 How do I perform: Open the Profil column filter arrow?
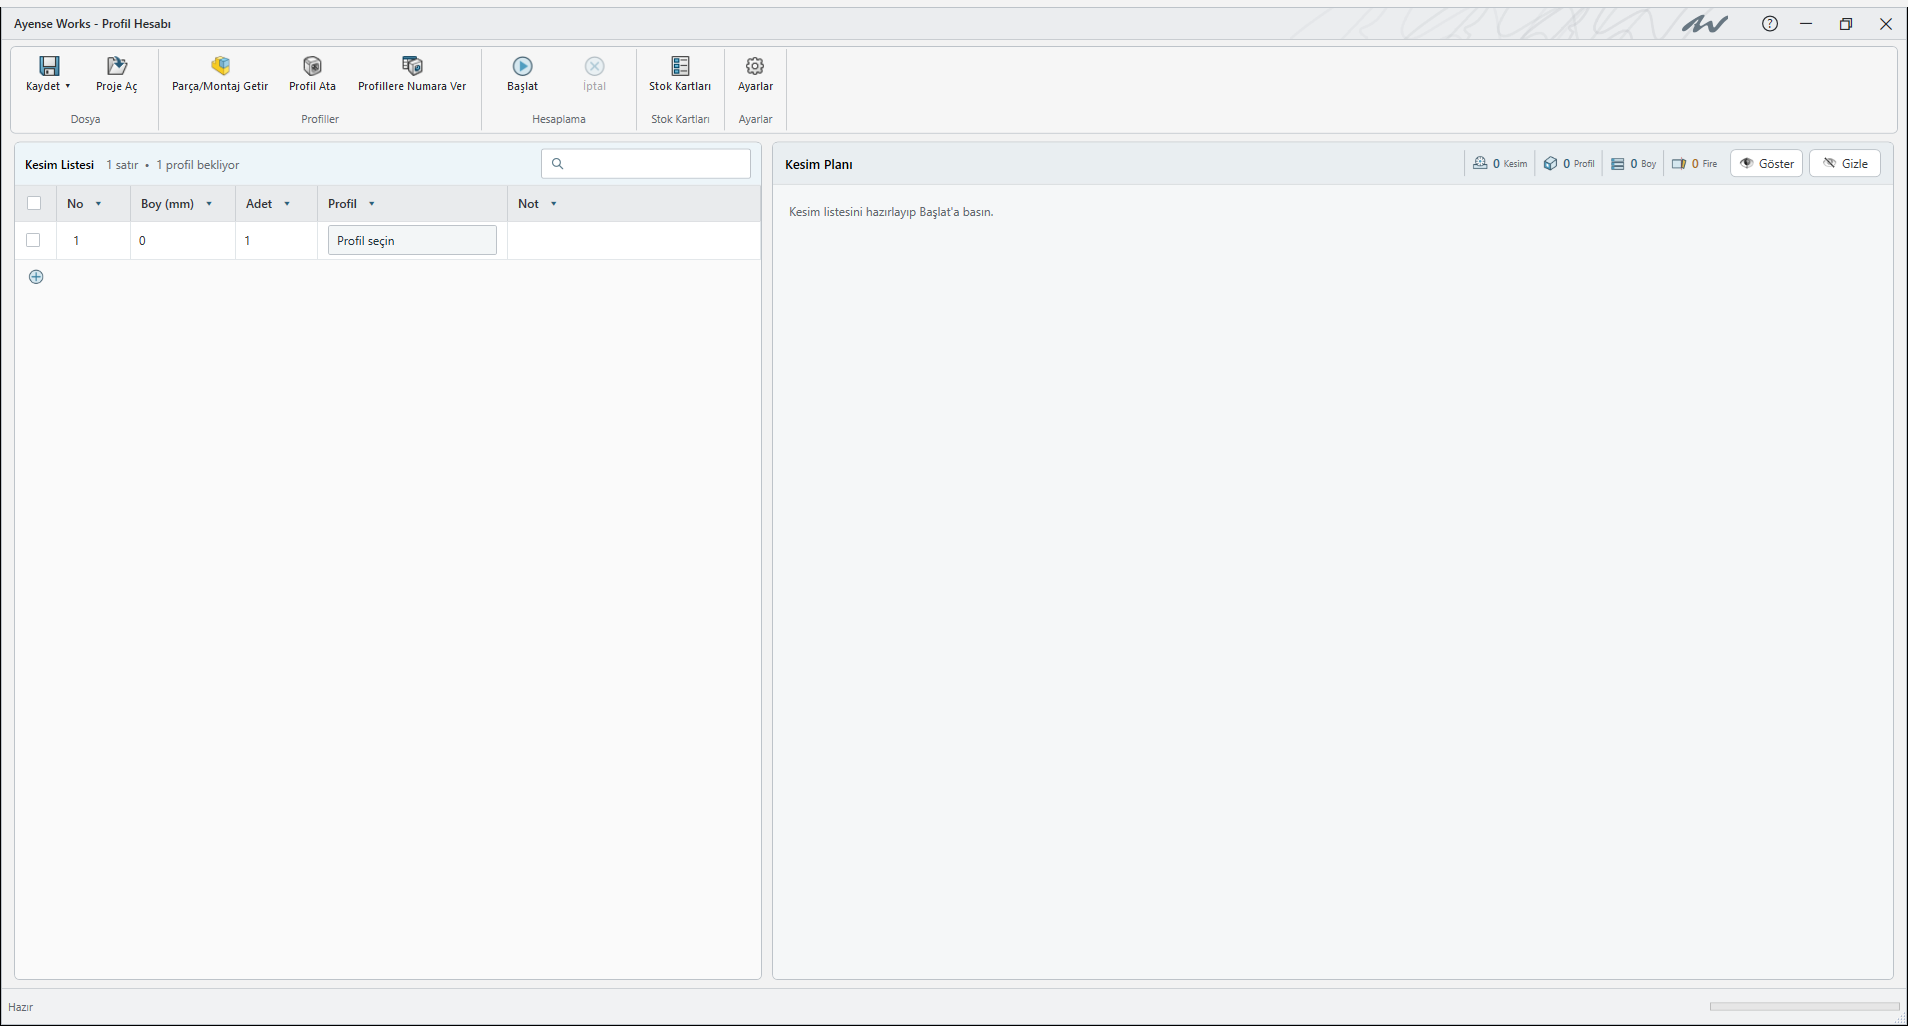coord(372,204)
